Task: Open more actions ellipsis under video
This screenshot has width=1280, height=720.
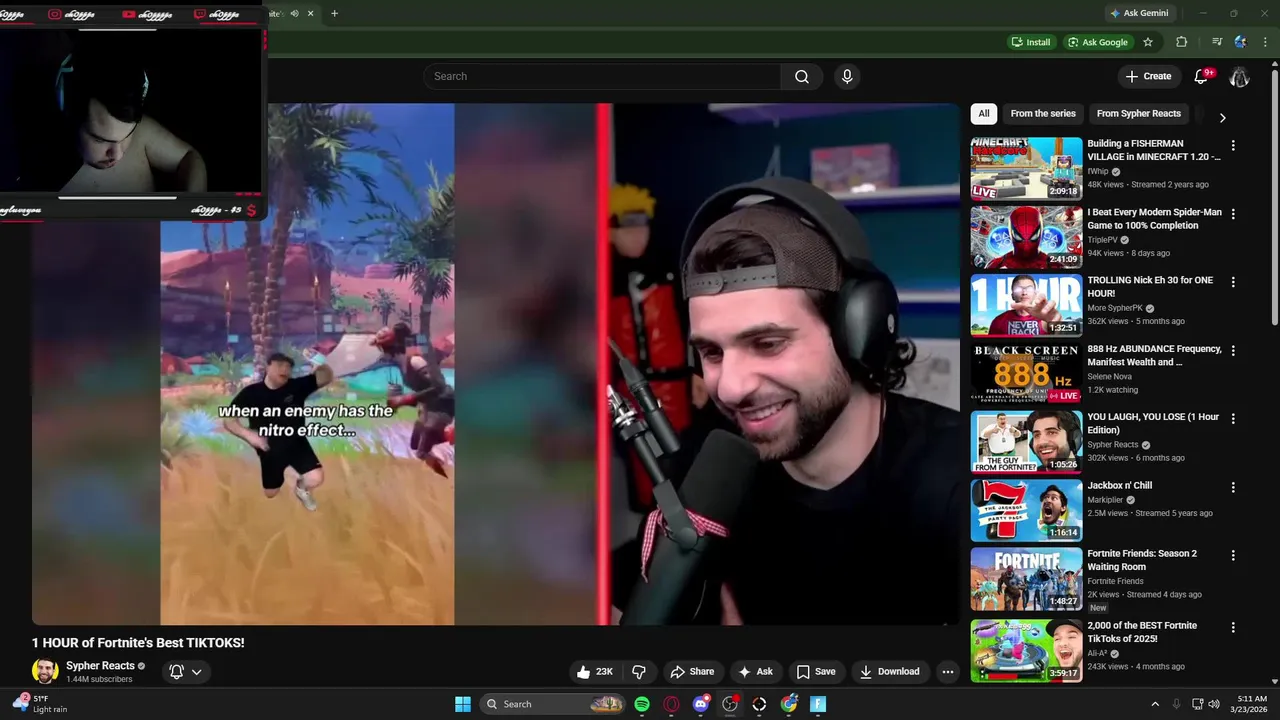Action: pyautogui.click(x=948, y=672)
